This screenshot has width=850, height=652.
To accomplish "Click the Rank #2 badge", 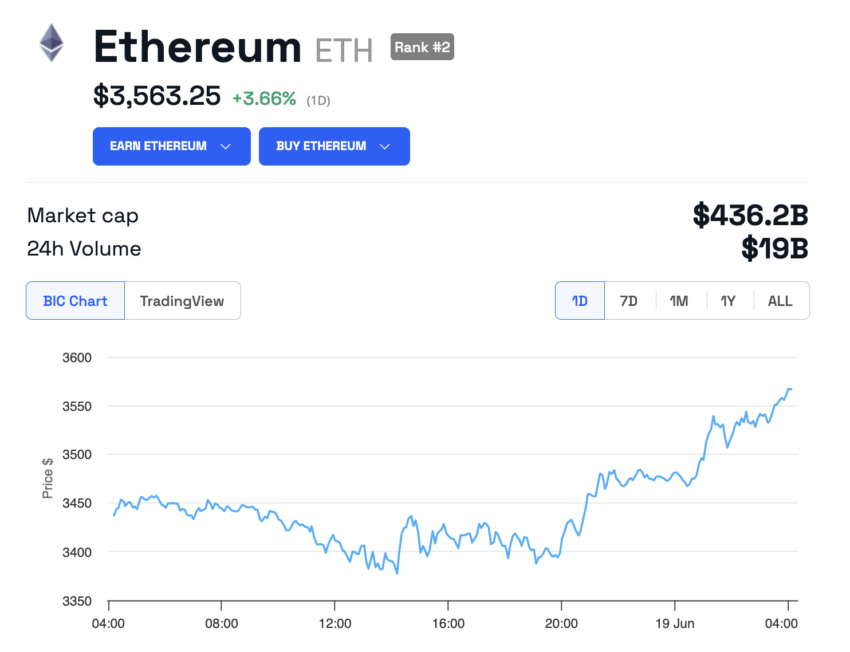I will (422, 47).
